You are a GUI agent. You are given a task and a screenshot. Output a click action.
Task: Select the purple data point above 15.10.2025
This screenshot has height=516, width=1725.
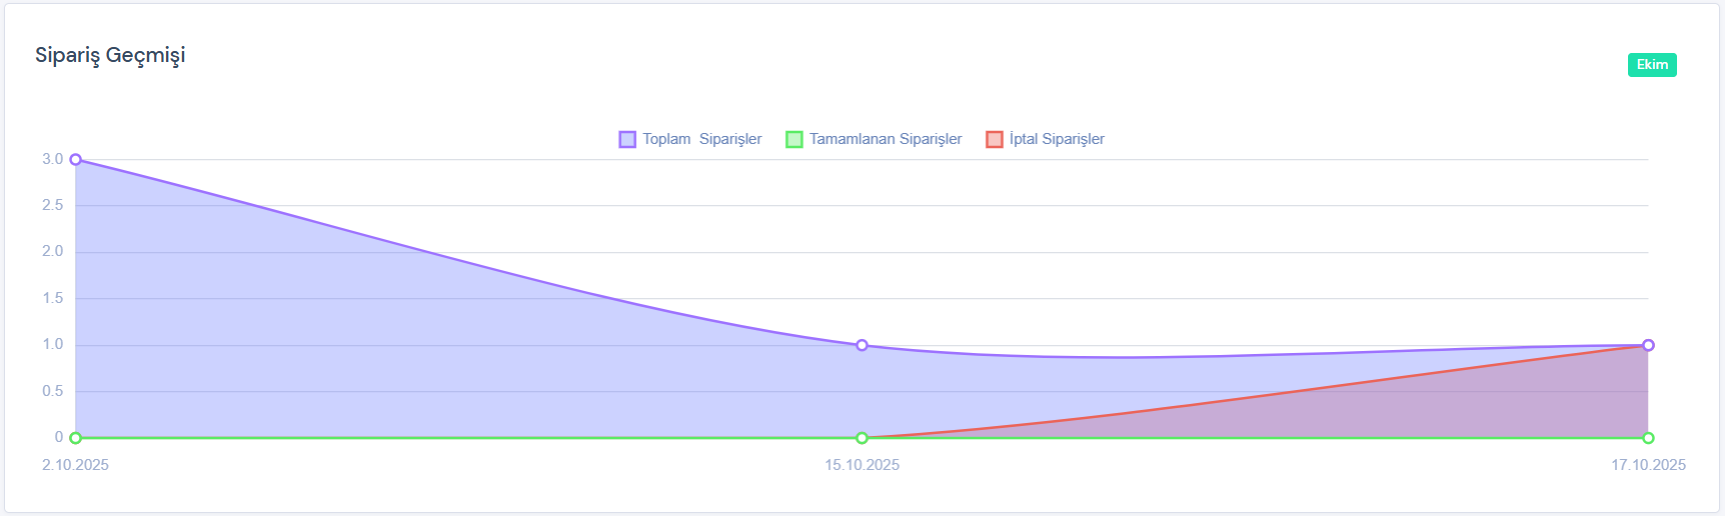862,345
